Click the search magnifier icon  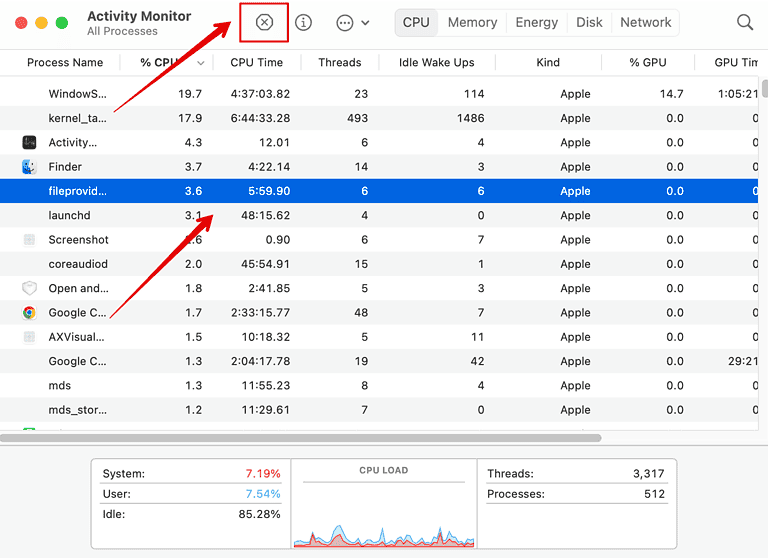click(x=745, y=22)
